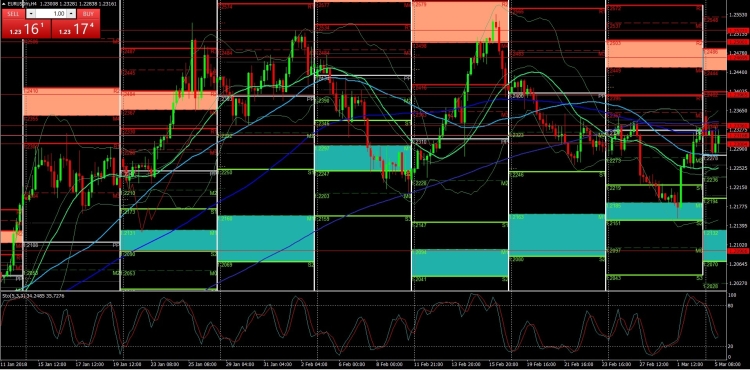Decrease trade volume with left arrow
The image size is (750, 370).
pos(31,14)
